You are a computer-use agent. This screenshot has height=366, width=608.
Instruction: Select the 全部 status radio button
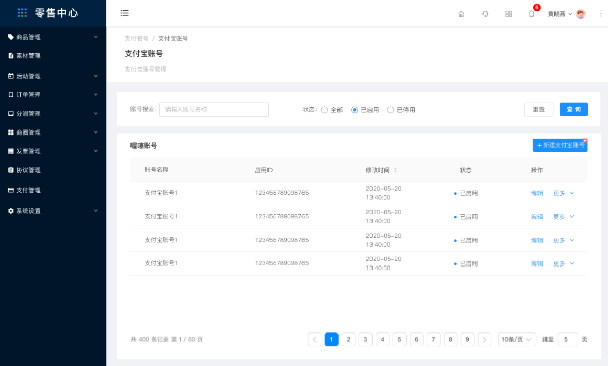(x=325, y=110)
